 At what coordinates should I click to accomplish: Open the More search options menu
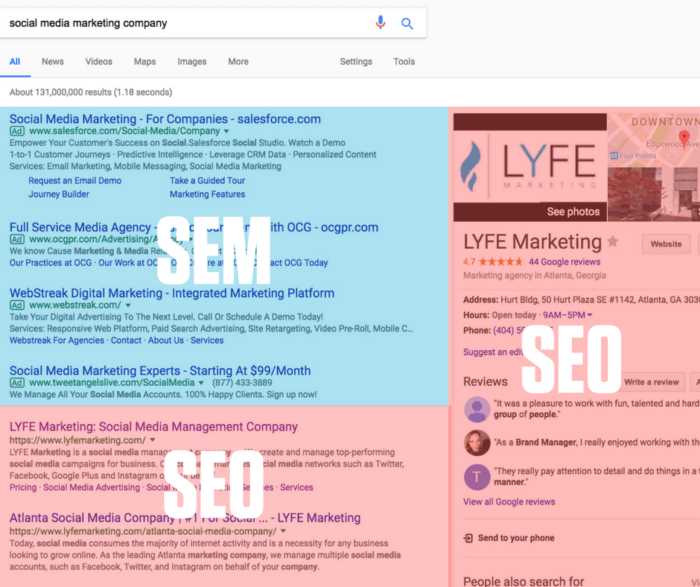(238, 62)
